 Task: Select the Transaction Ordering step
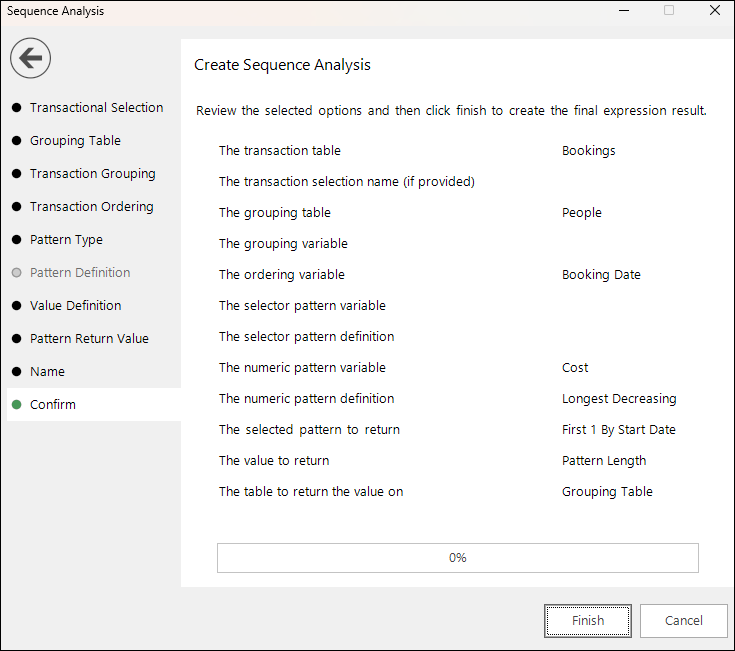tap(91, 207)
